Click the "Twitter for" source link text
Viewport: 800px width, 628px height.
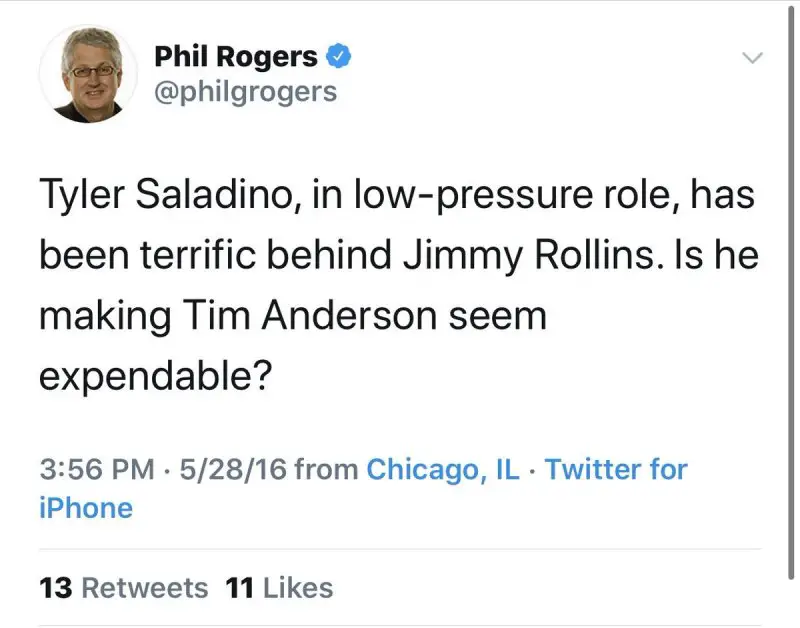tap(616, 468)
